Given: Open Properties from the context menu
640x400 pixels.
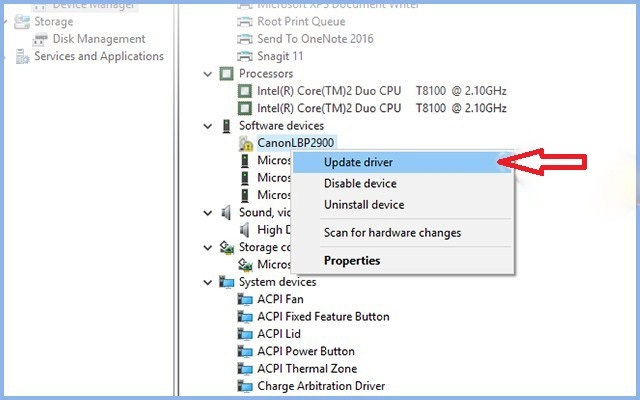Looking at the screenshot, I should (352, 261).
